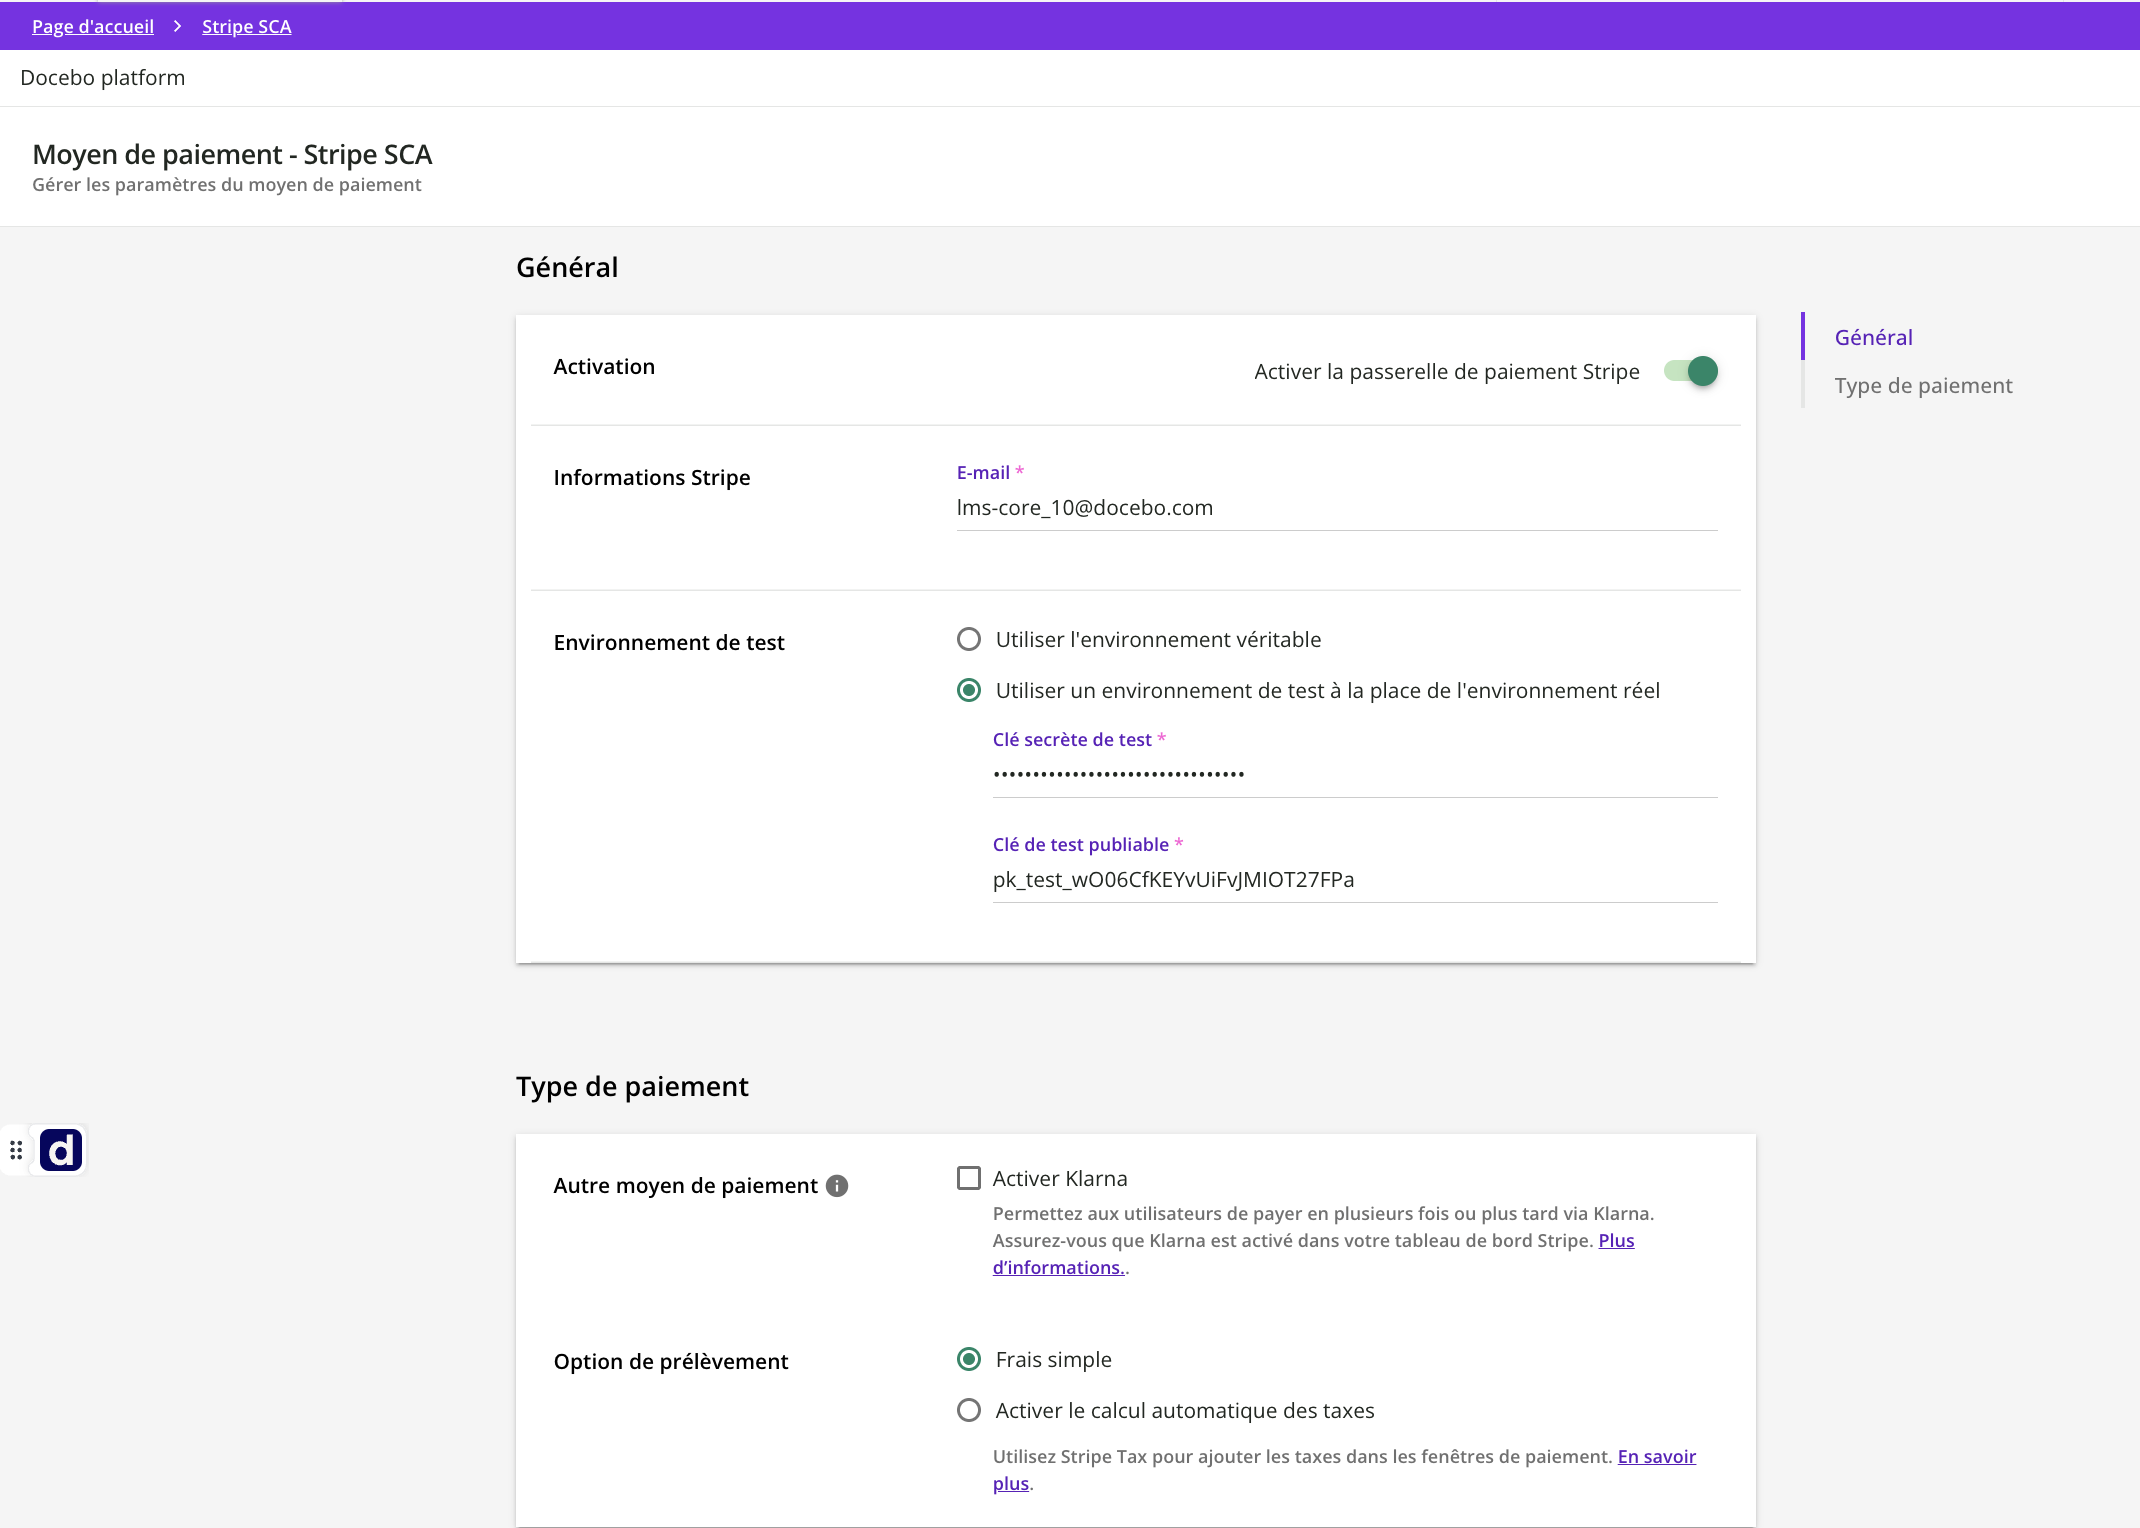Go to Général section in side navigation
The image size is (2140, 1528).
point(1873,337)
